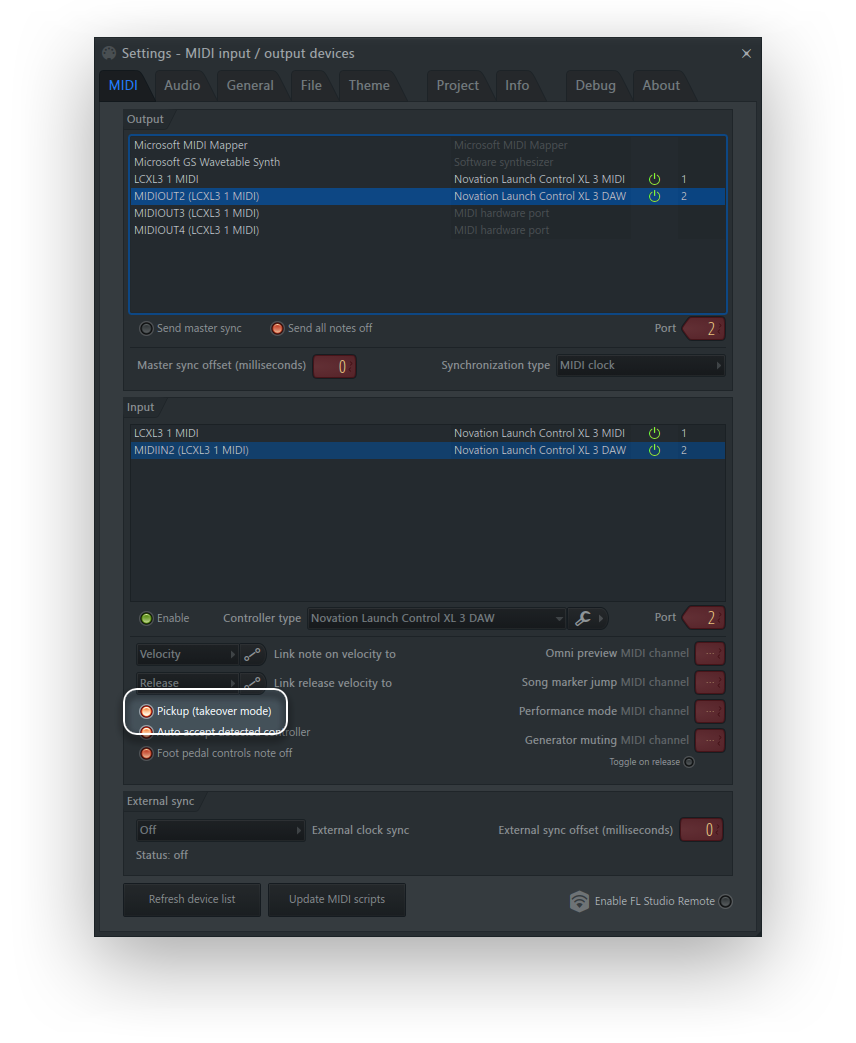Go to the Project tab
Screen dimensions: 856x1043
(458, 86)
